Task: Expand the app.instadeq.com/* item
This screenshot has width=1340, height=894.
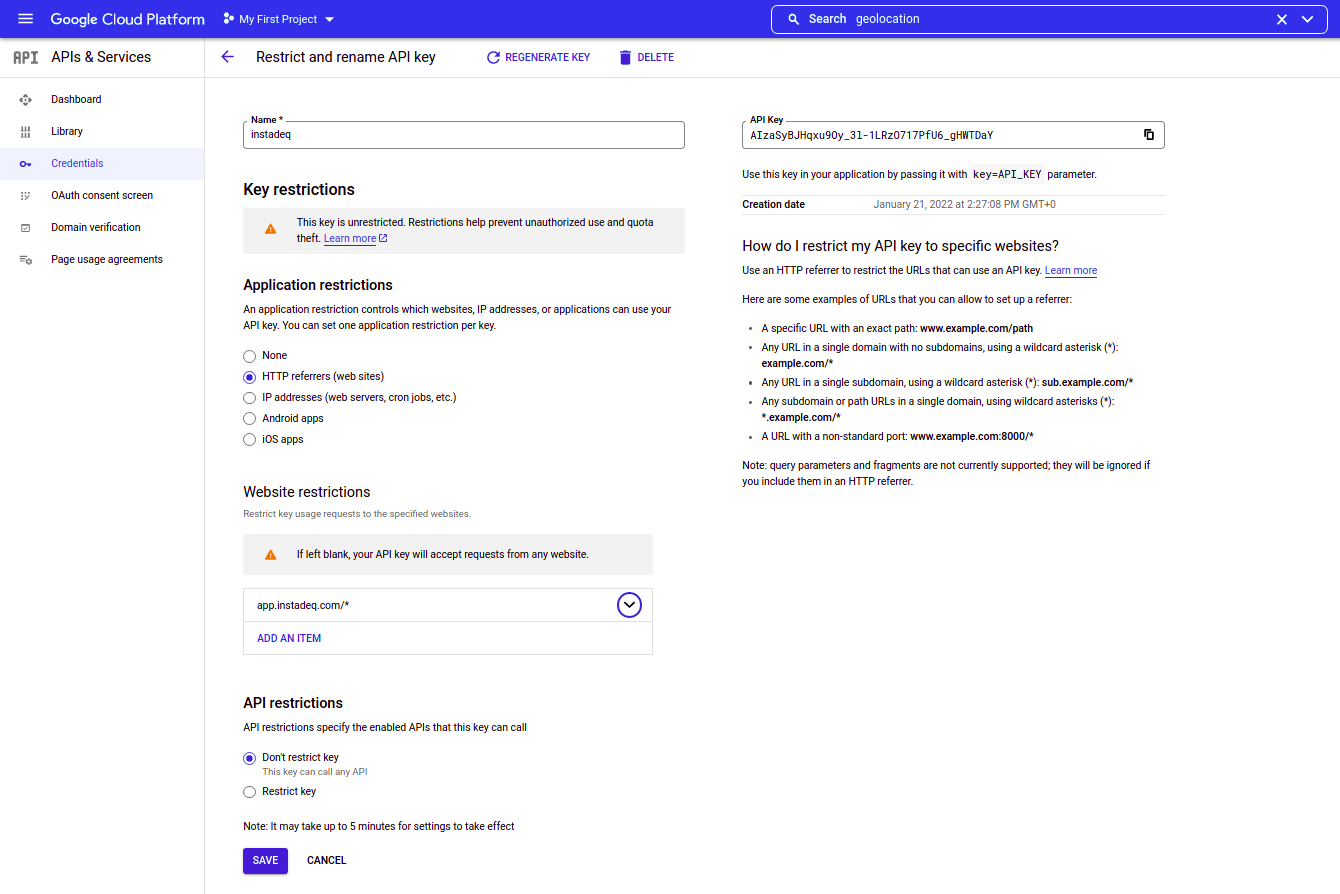Action: [x=629, y=605]
